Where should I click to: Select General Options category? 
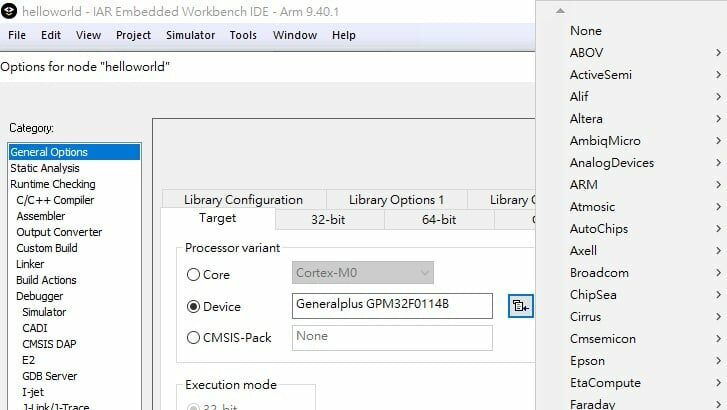point(74,152)
